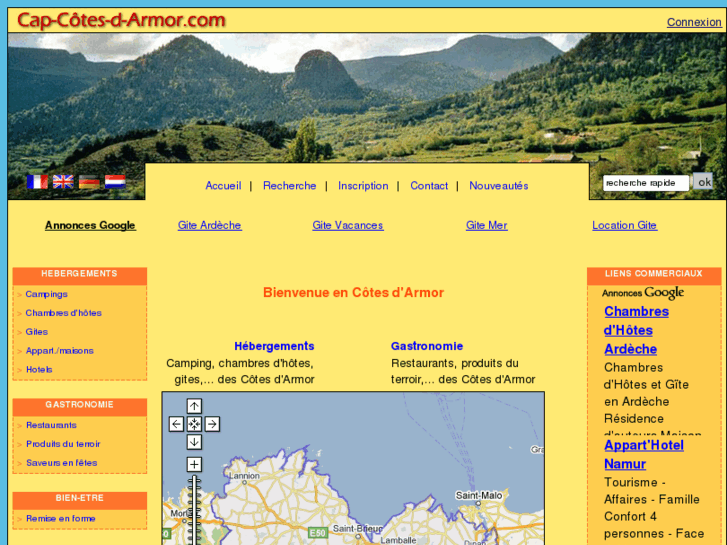Click the BIEN-ETRE sidebar header
This screenshot has width=727, height=545.
pos(79,498)
